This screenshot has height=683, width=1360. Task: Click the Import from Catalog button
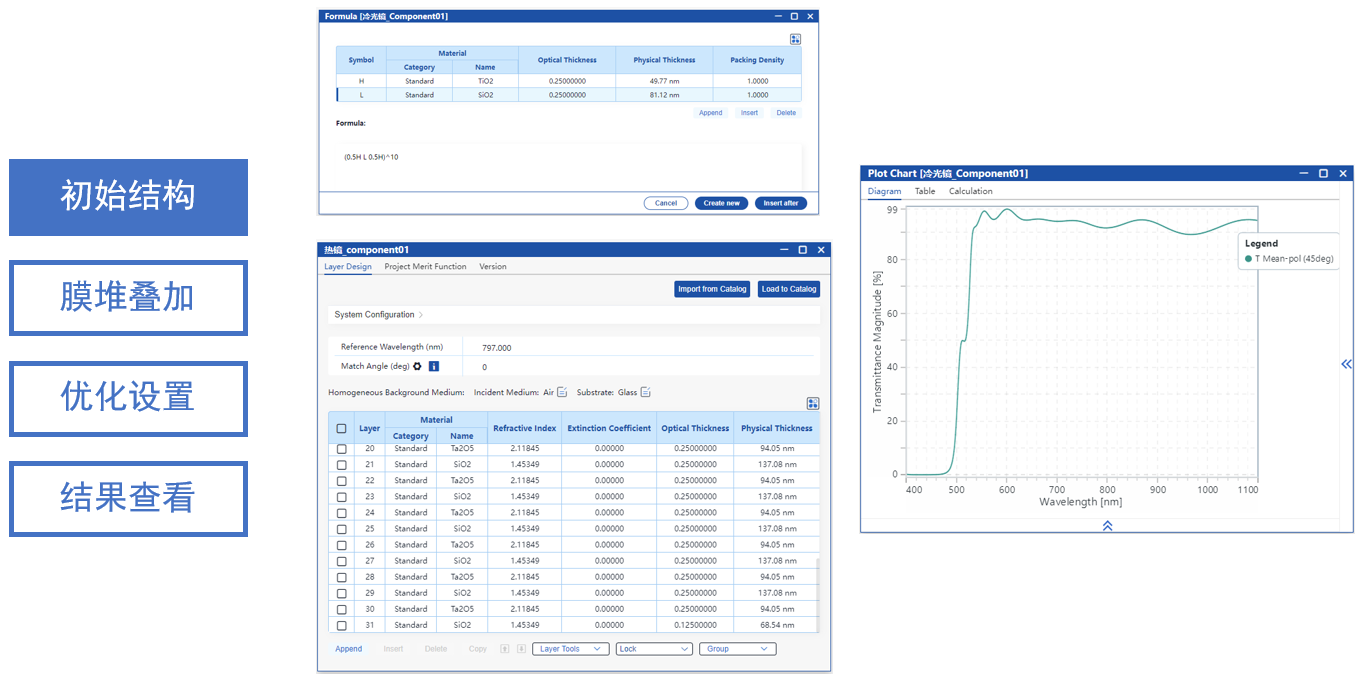[712, 289]
